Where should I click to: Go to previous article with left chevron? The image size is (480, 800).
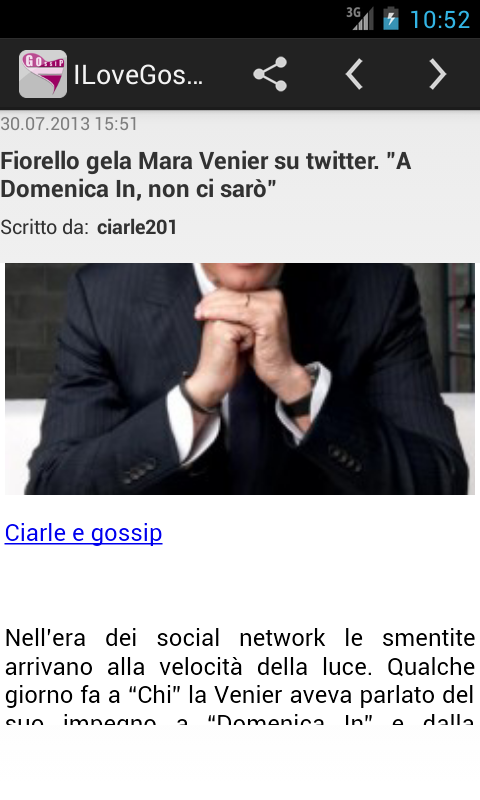354,74
